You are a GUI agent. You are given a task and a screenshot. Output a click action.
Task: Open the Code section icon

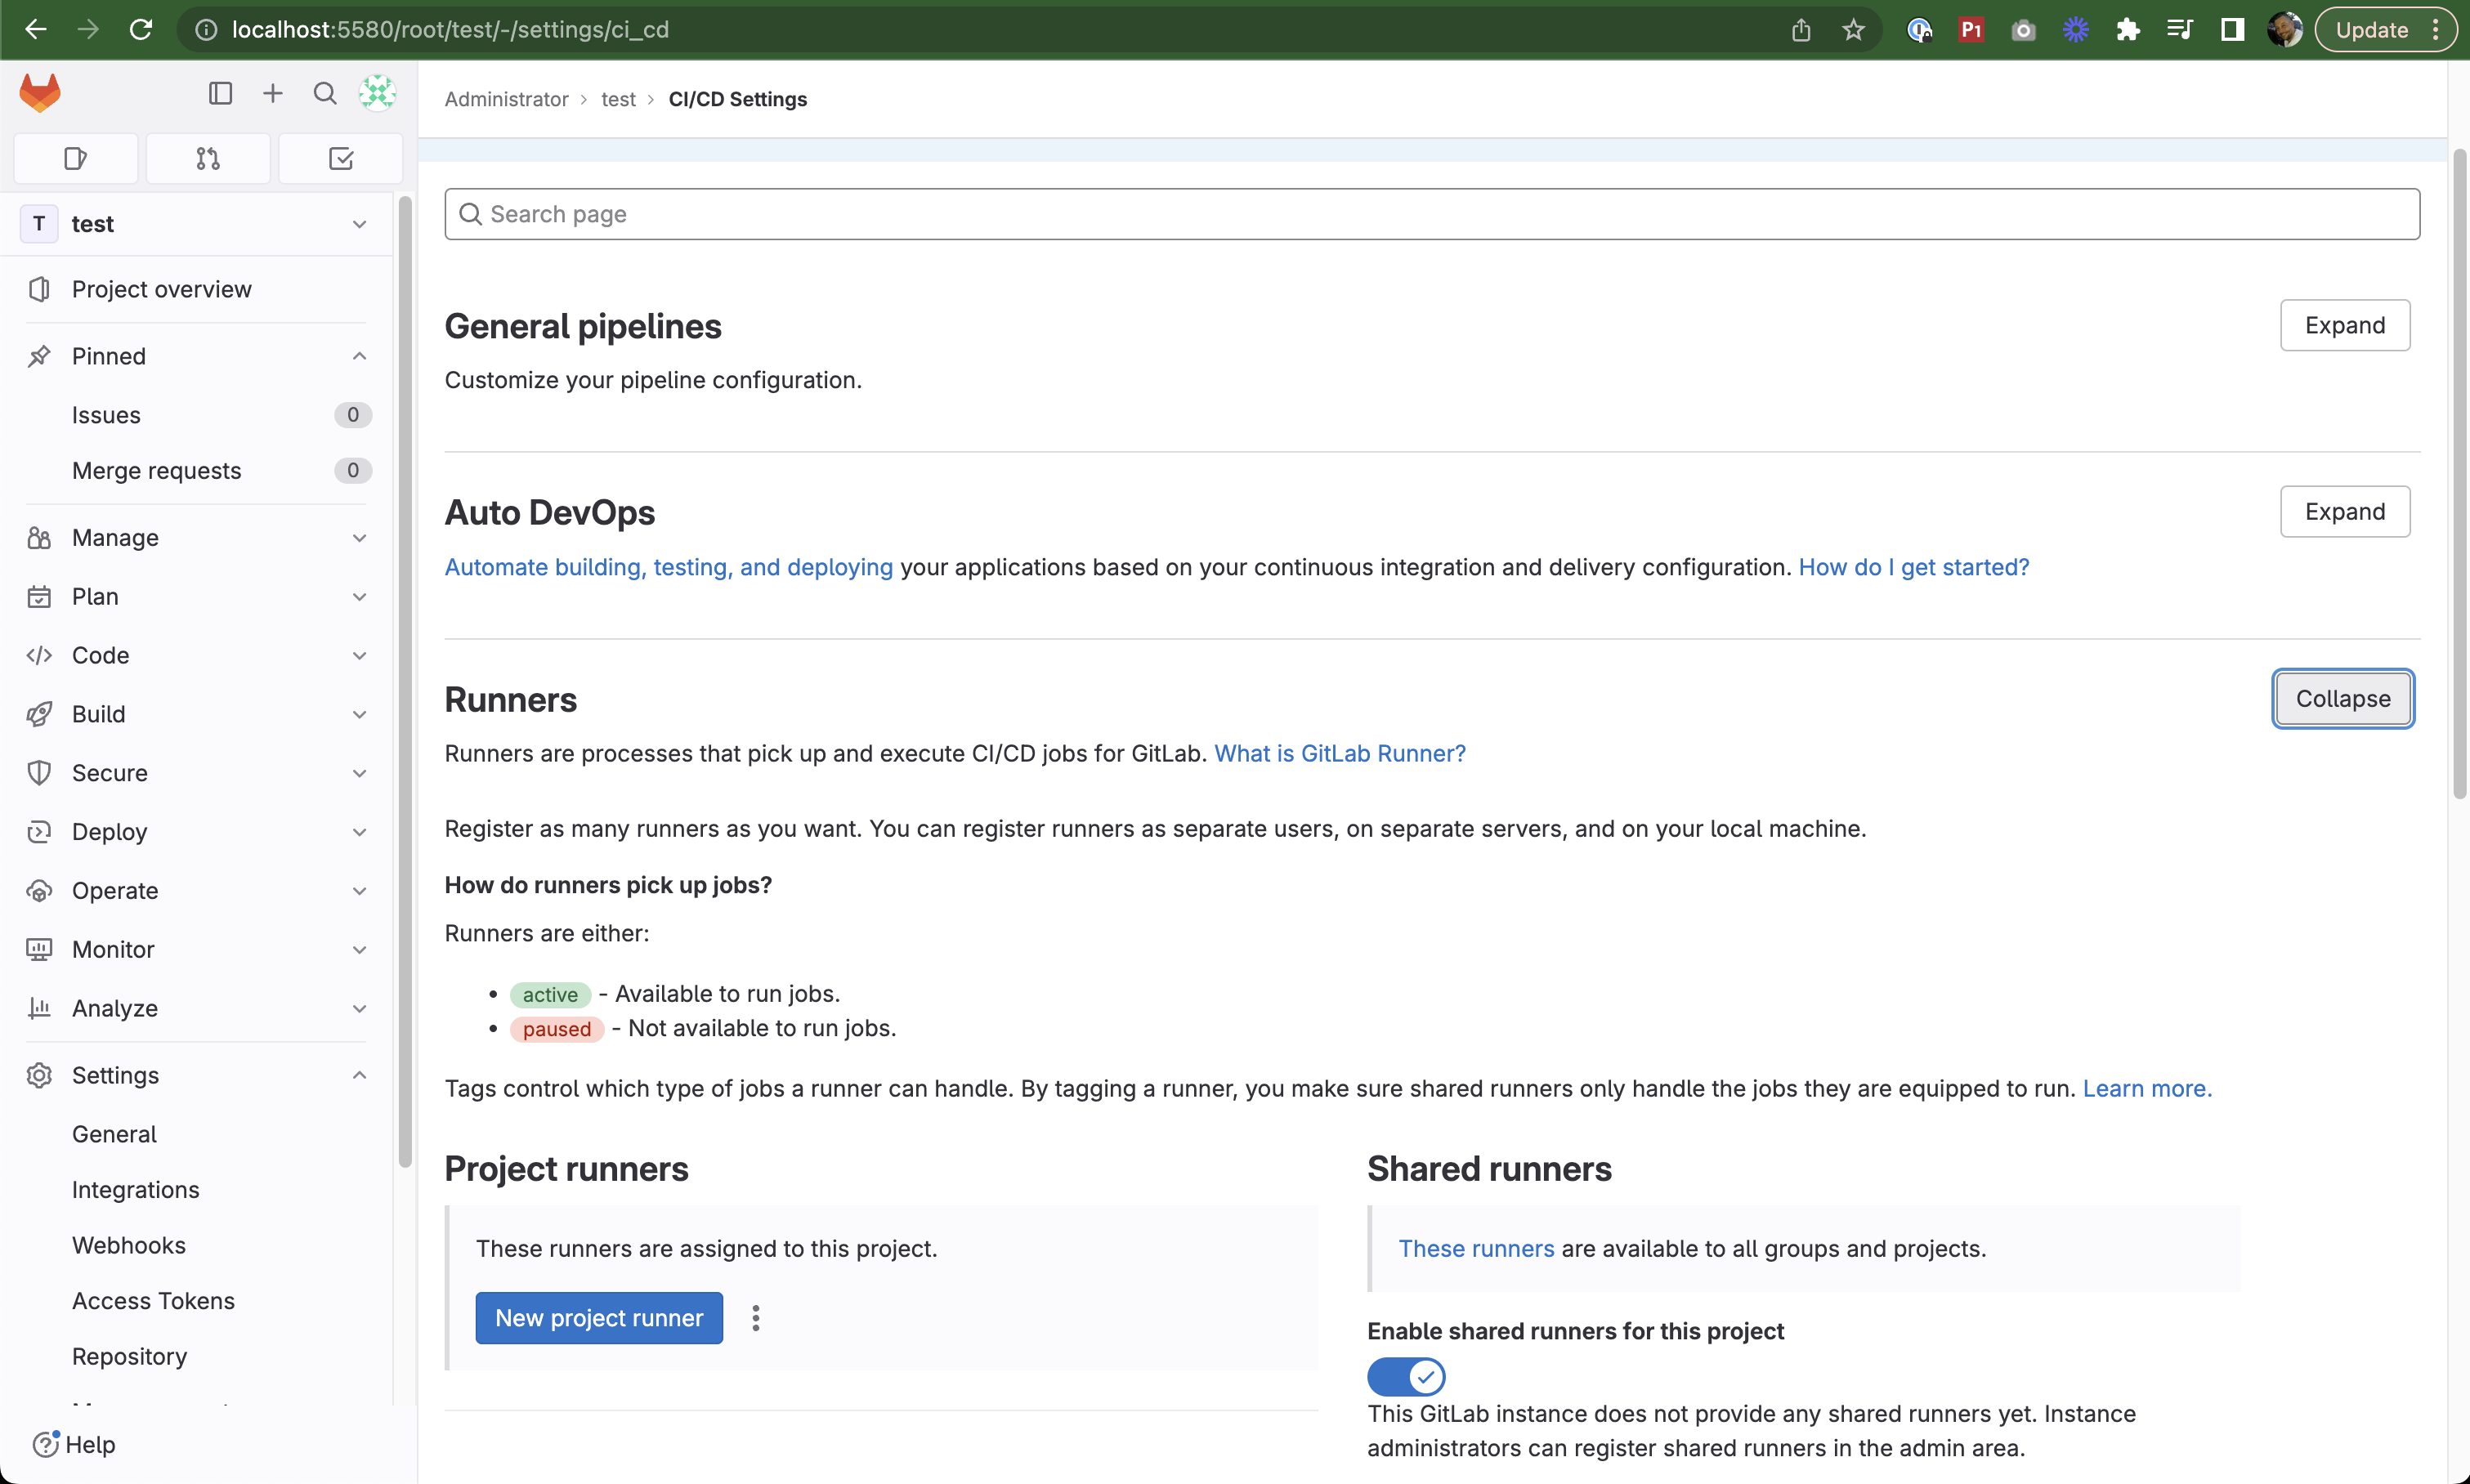coord(38,655)
